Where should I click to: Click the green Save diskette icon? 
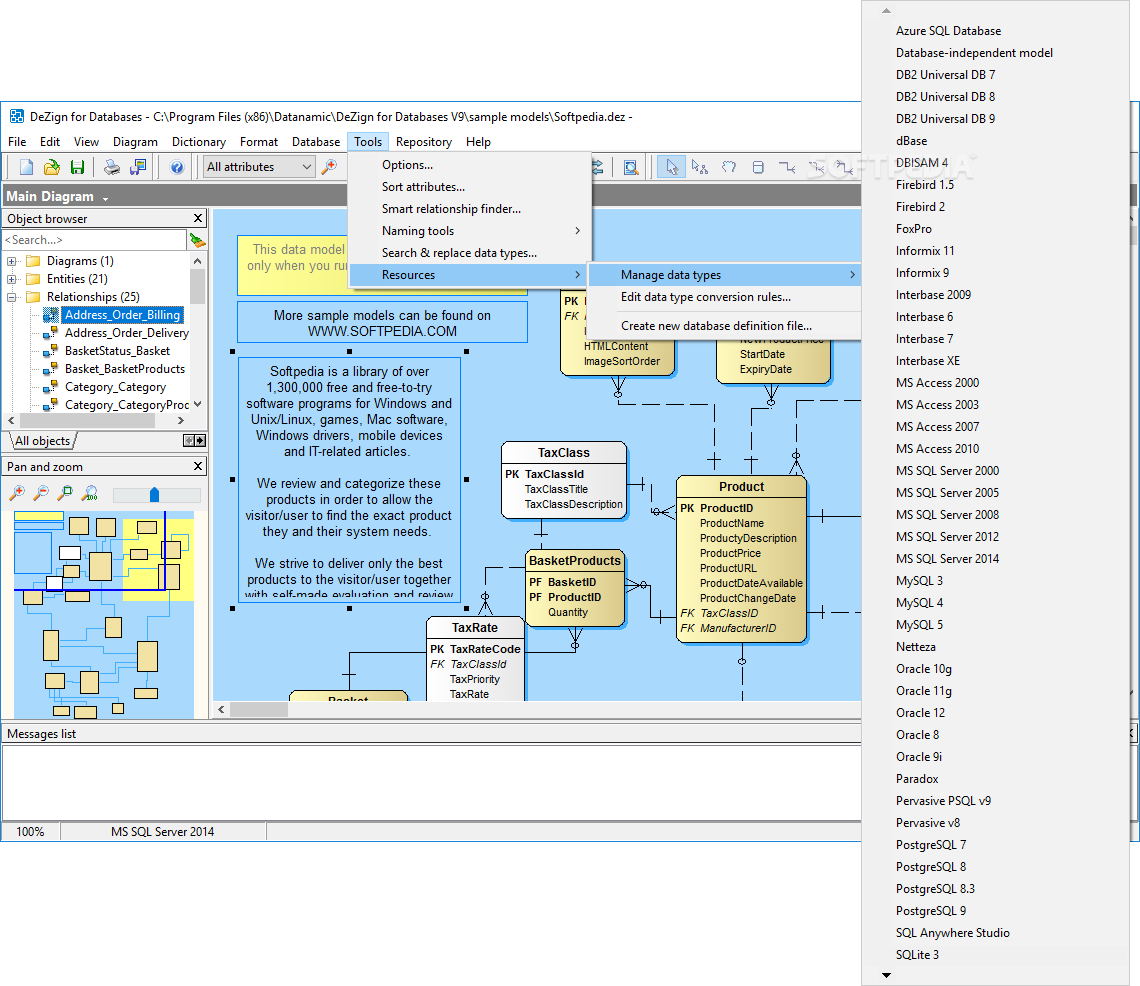click(77, 167)
